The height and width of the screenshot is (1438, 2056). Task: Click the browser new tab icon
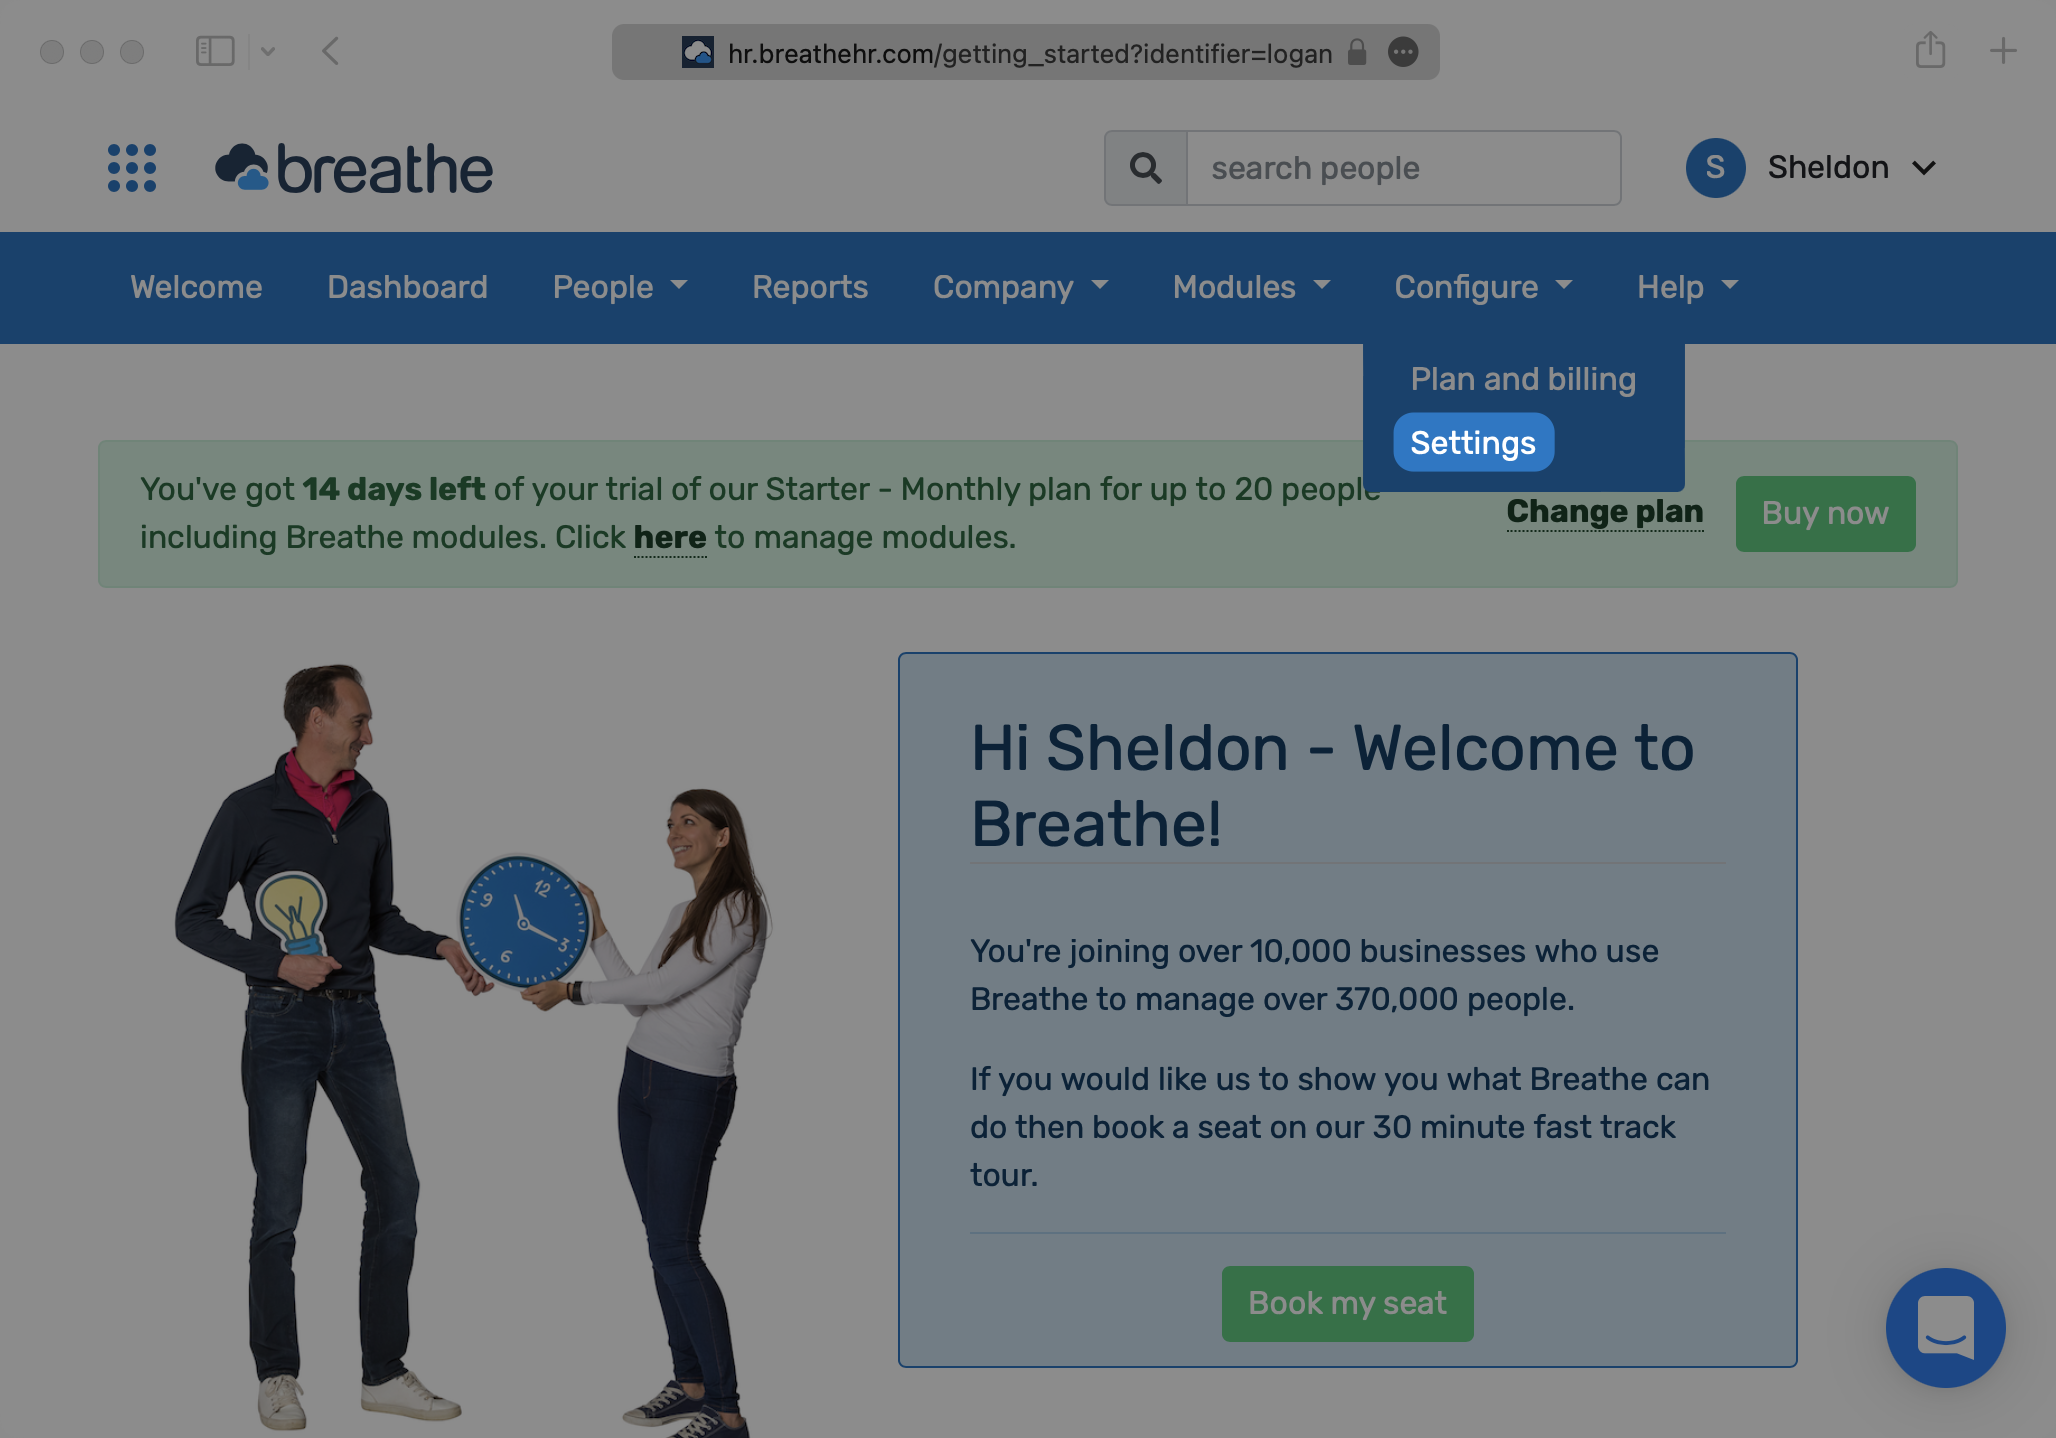(2003, 50)
